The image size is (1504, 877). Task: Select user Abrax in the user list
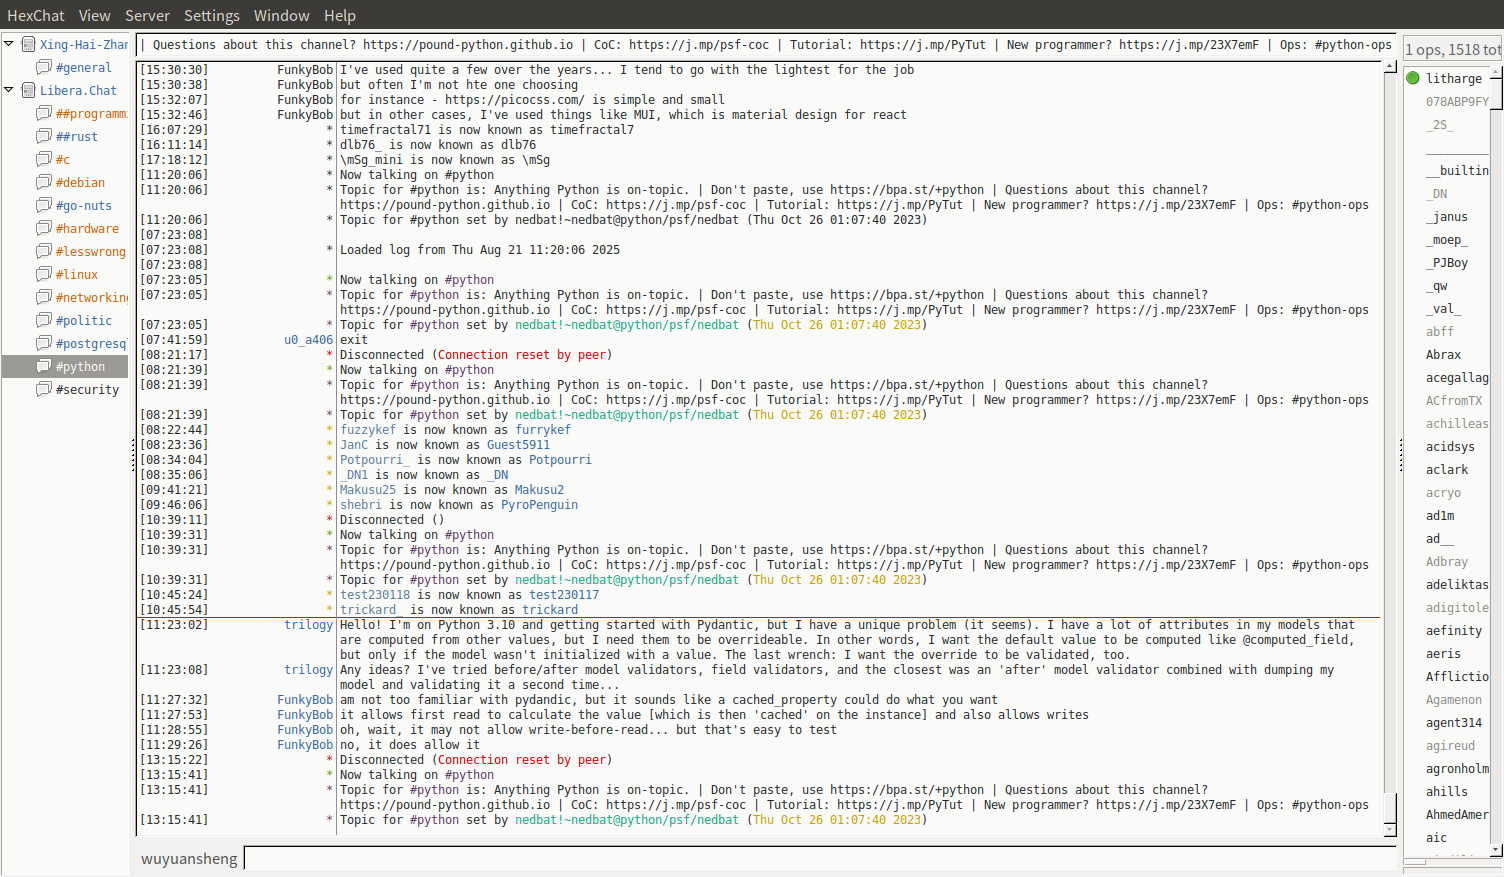(1443, 354)
